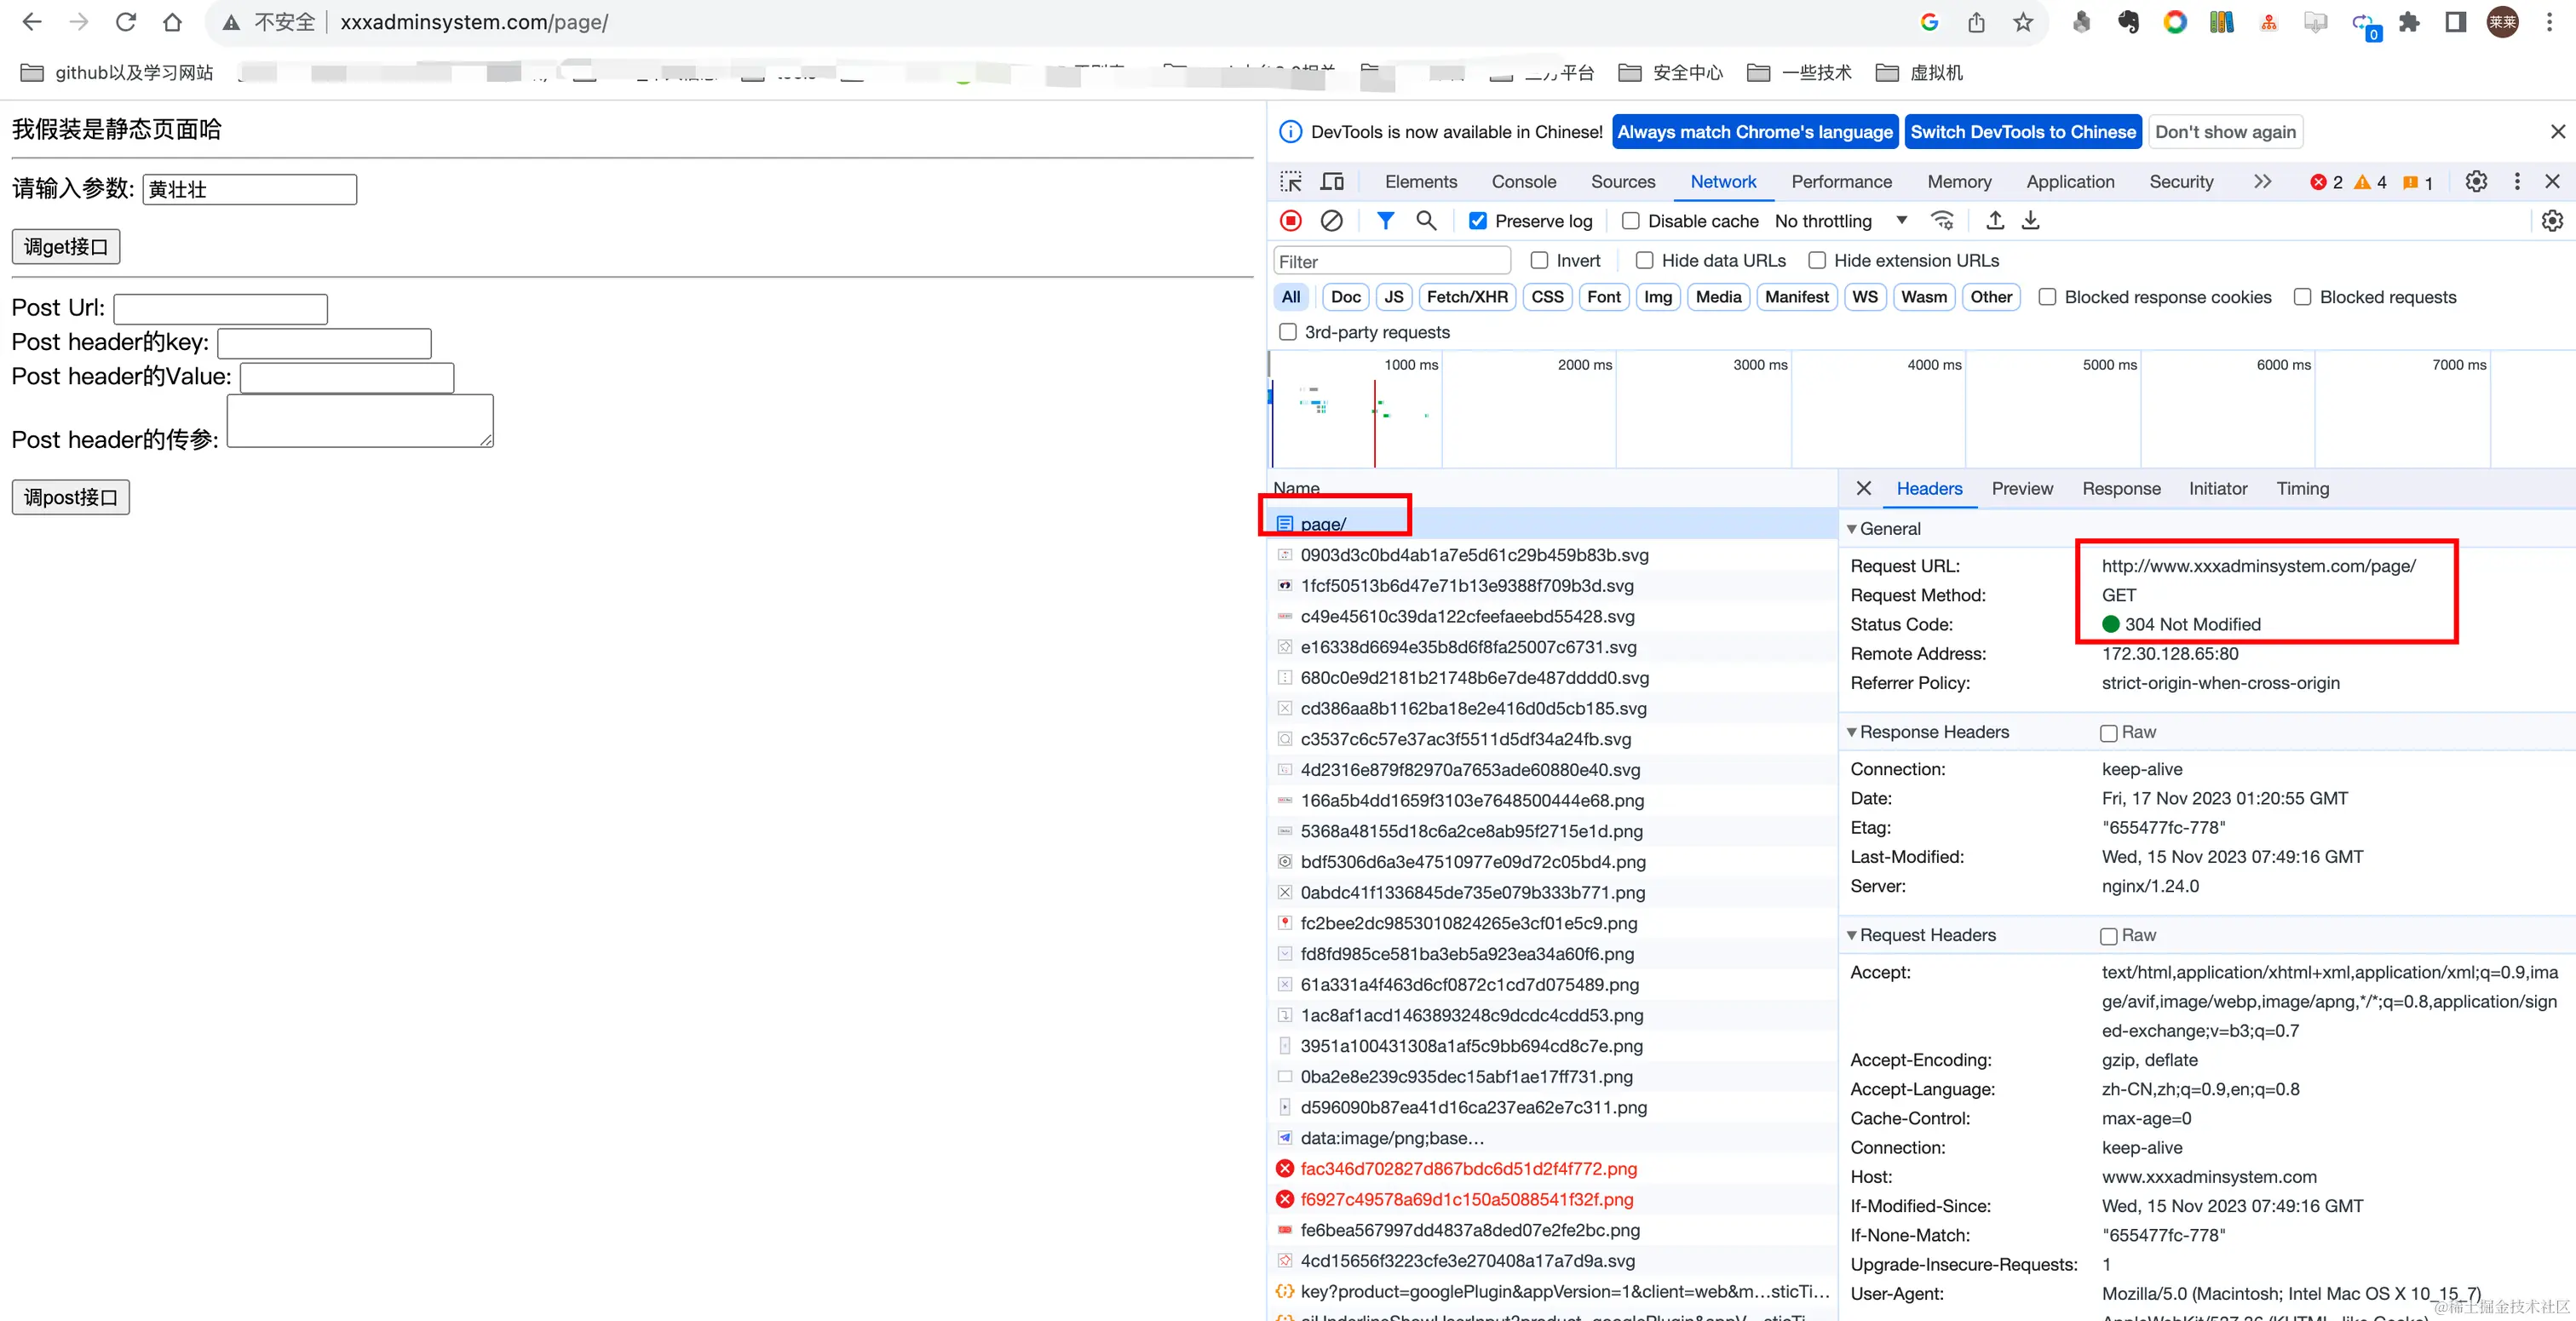The height and width of the screenshot is (1321, 2576).
Task: Uncheck the Preserve log checkbox
Action: 1477,221
